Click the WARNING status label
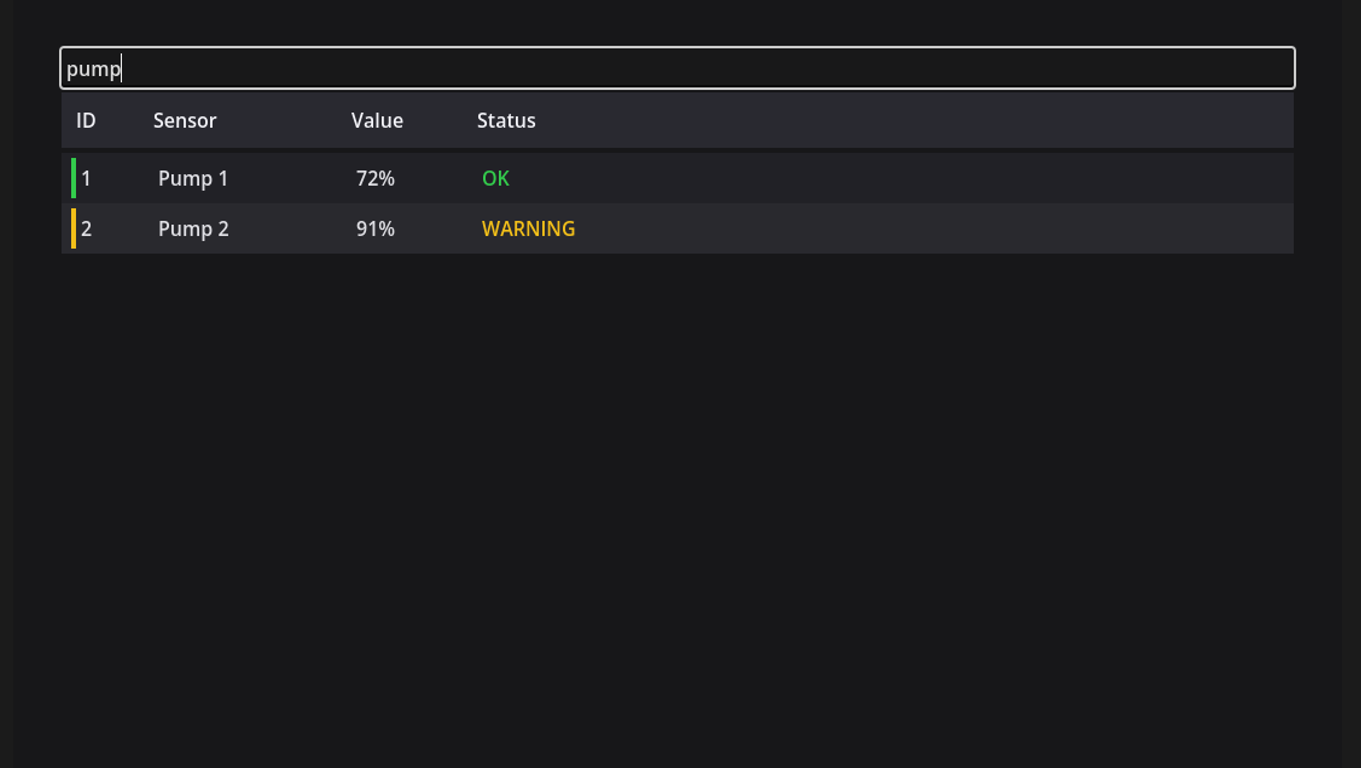This screenshot has width=1361, height=768. (528, 228)
